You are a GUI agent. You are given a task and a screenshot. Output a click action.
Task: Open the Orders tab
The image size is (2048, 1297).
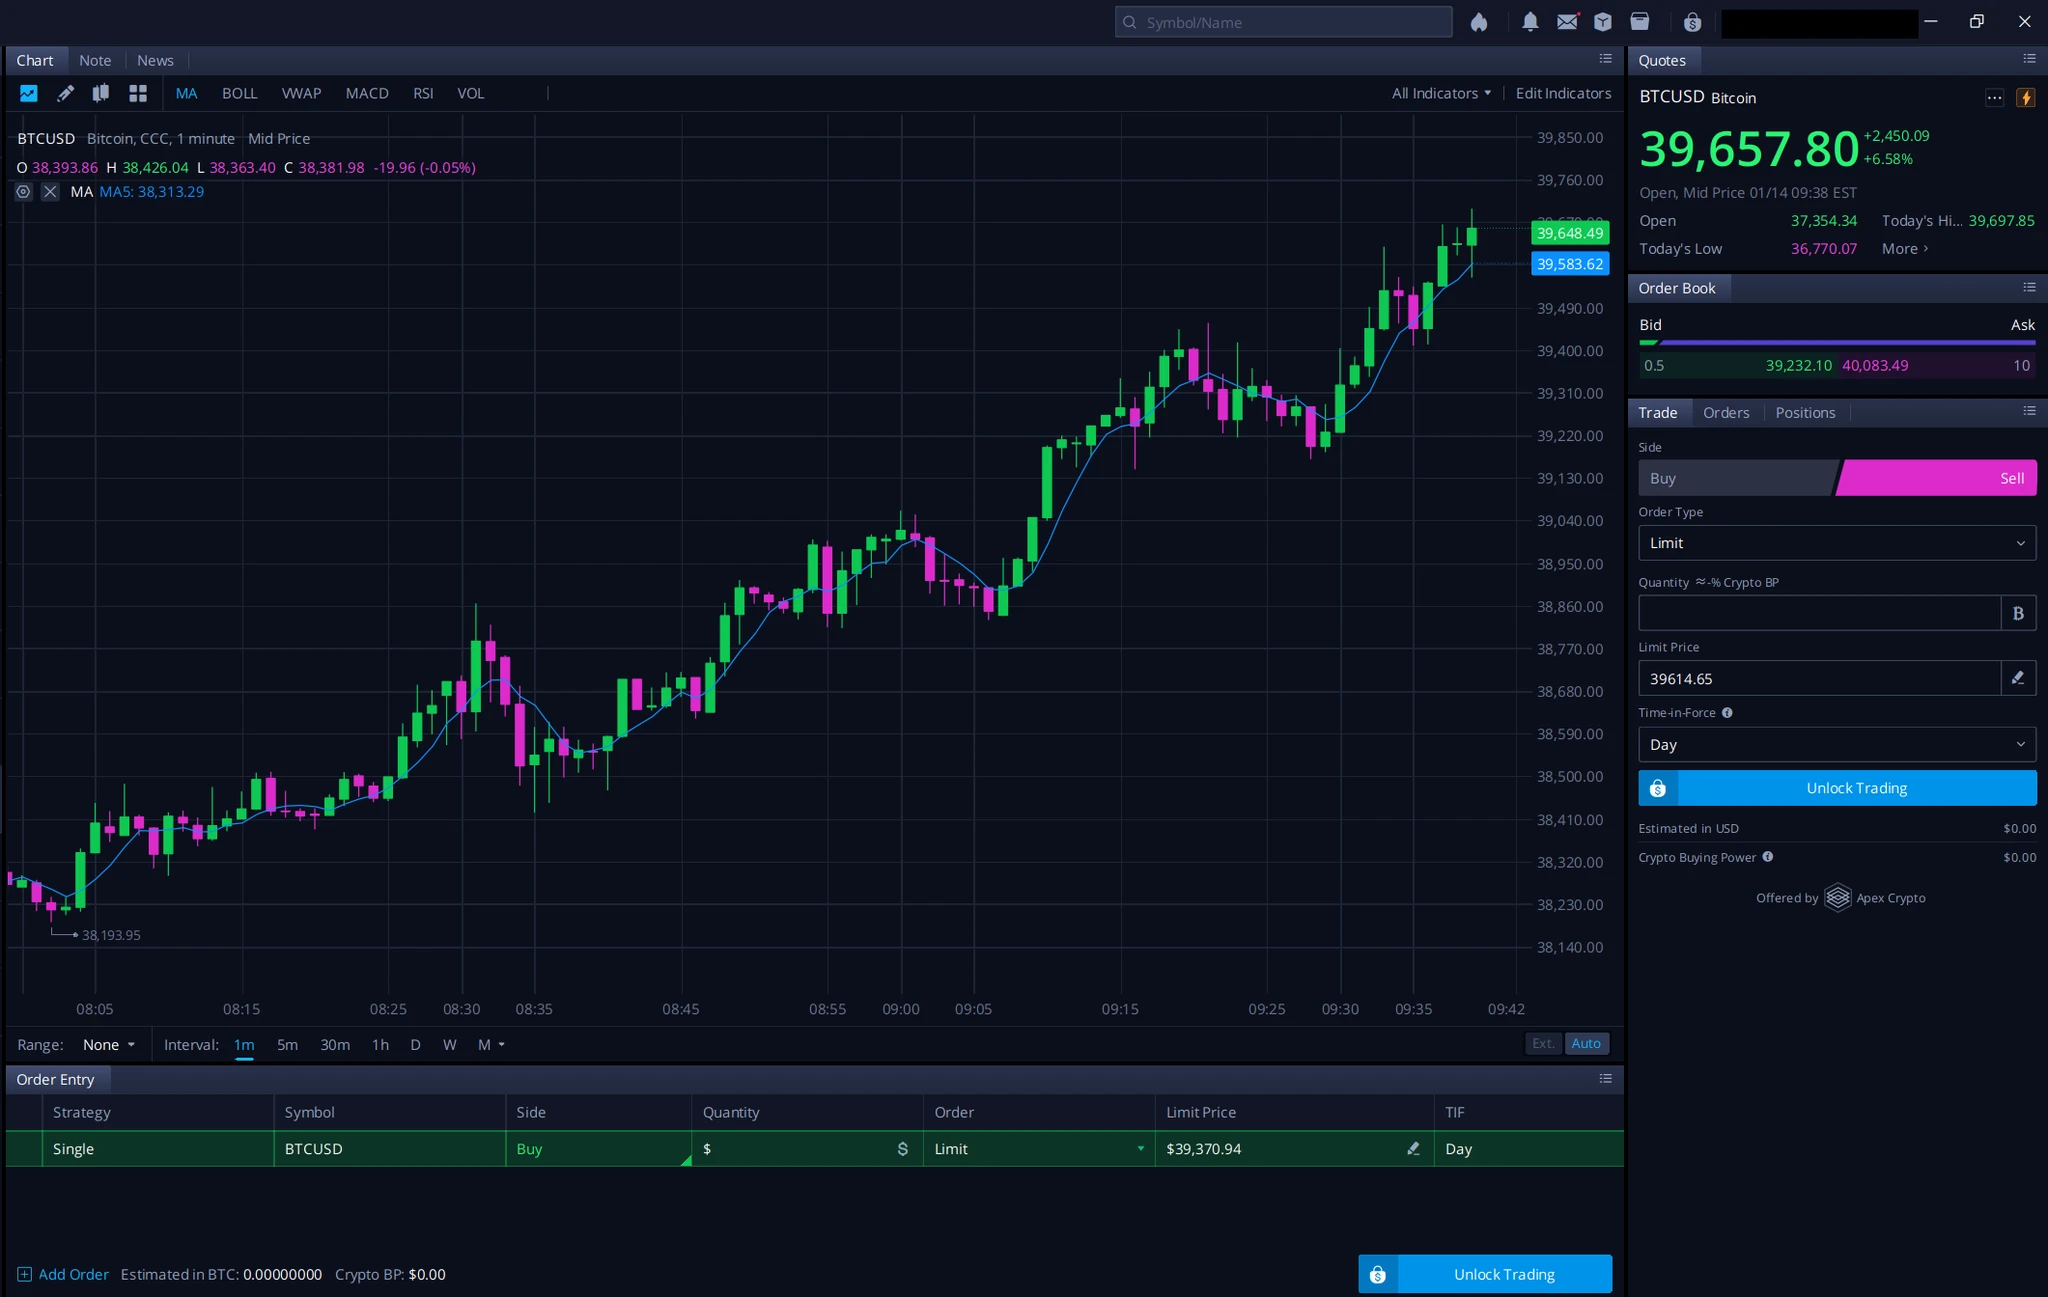coord(1726,412)
